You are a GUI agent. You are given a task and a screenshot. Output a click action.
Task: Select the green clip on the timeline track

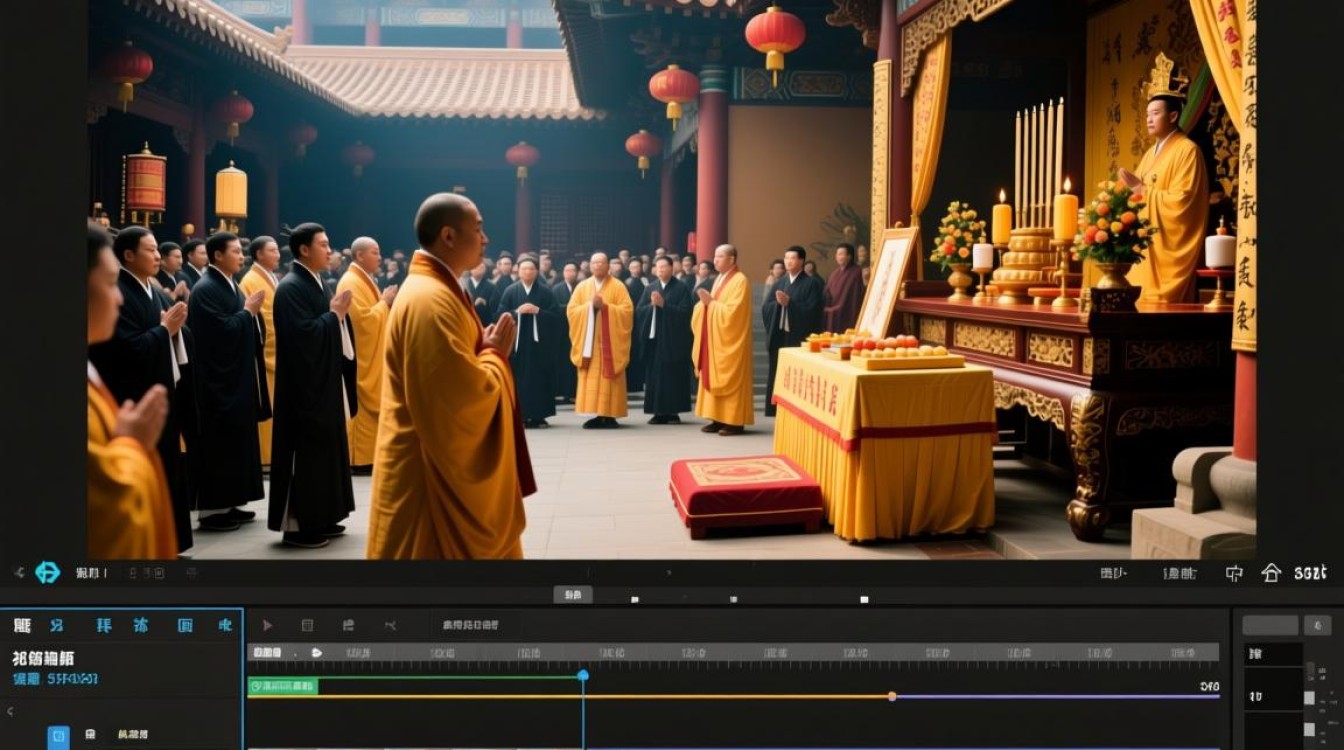click(x=283, y=686)
